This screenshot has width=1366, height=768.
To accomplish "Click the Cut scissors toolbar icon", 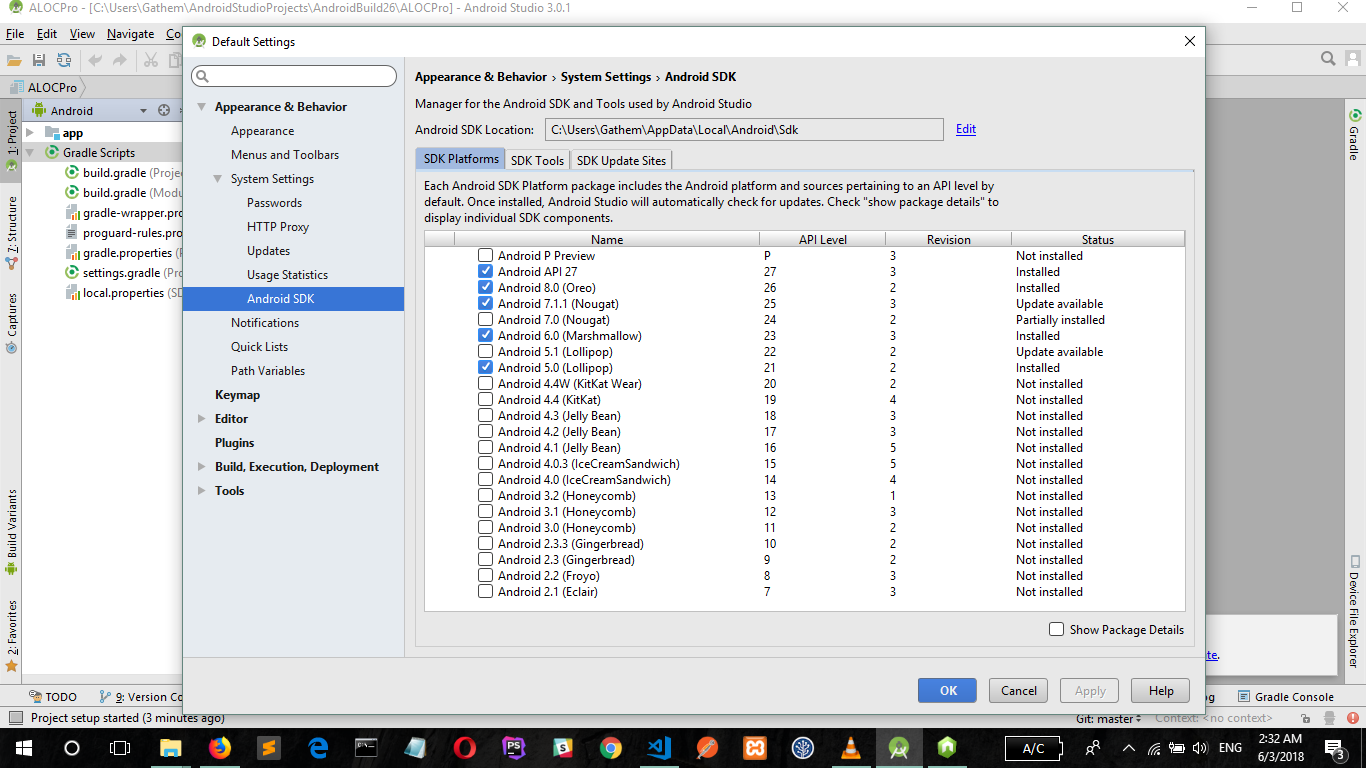I will (151, 60).
